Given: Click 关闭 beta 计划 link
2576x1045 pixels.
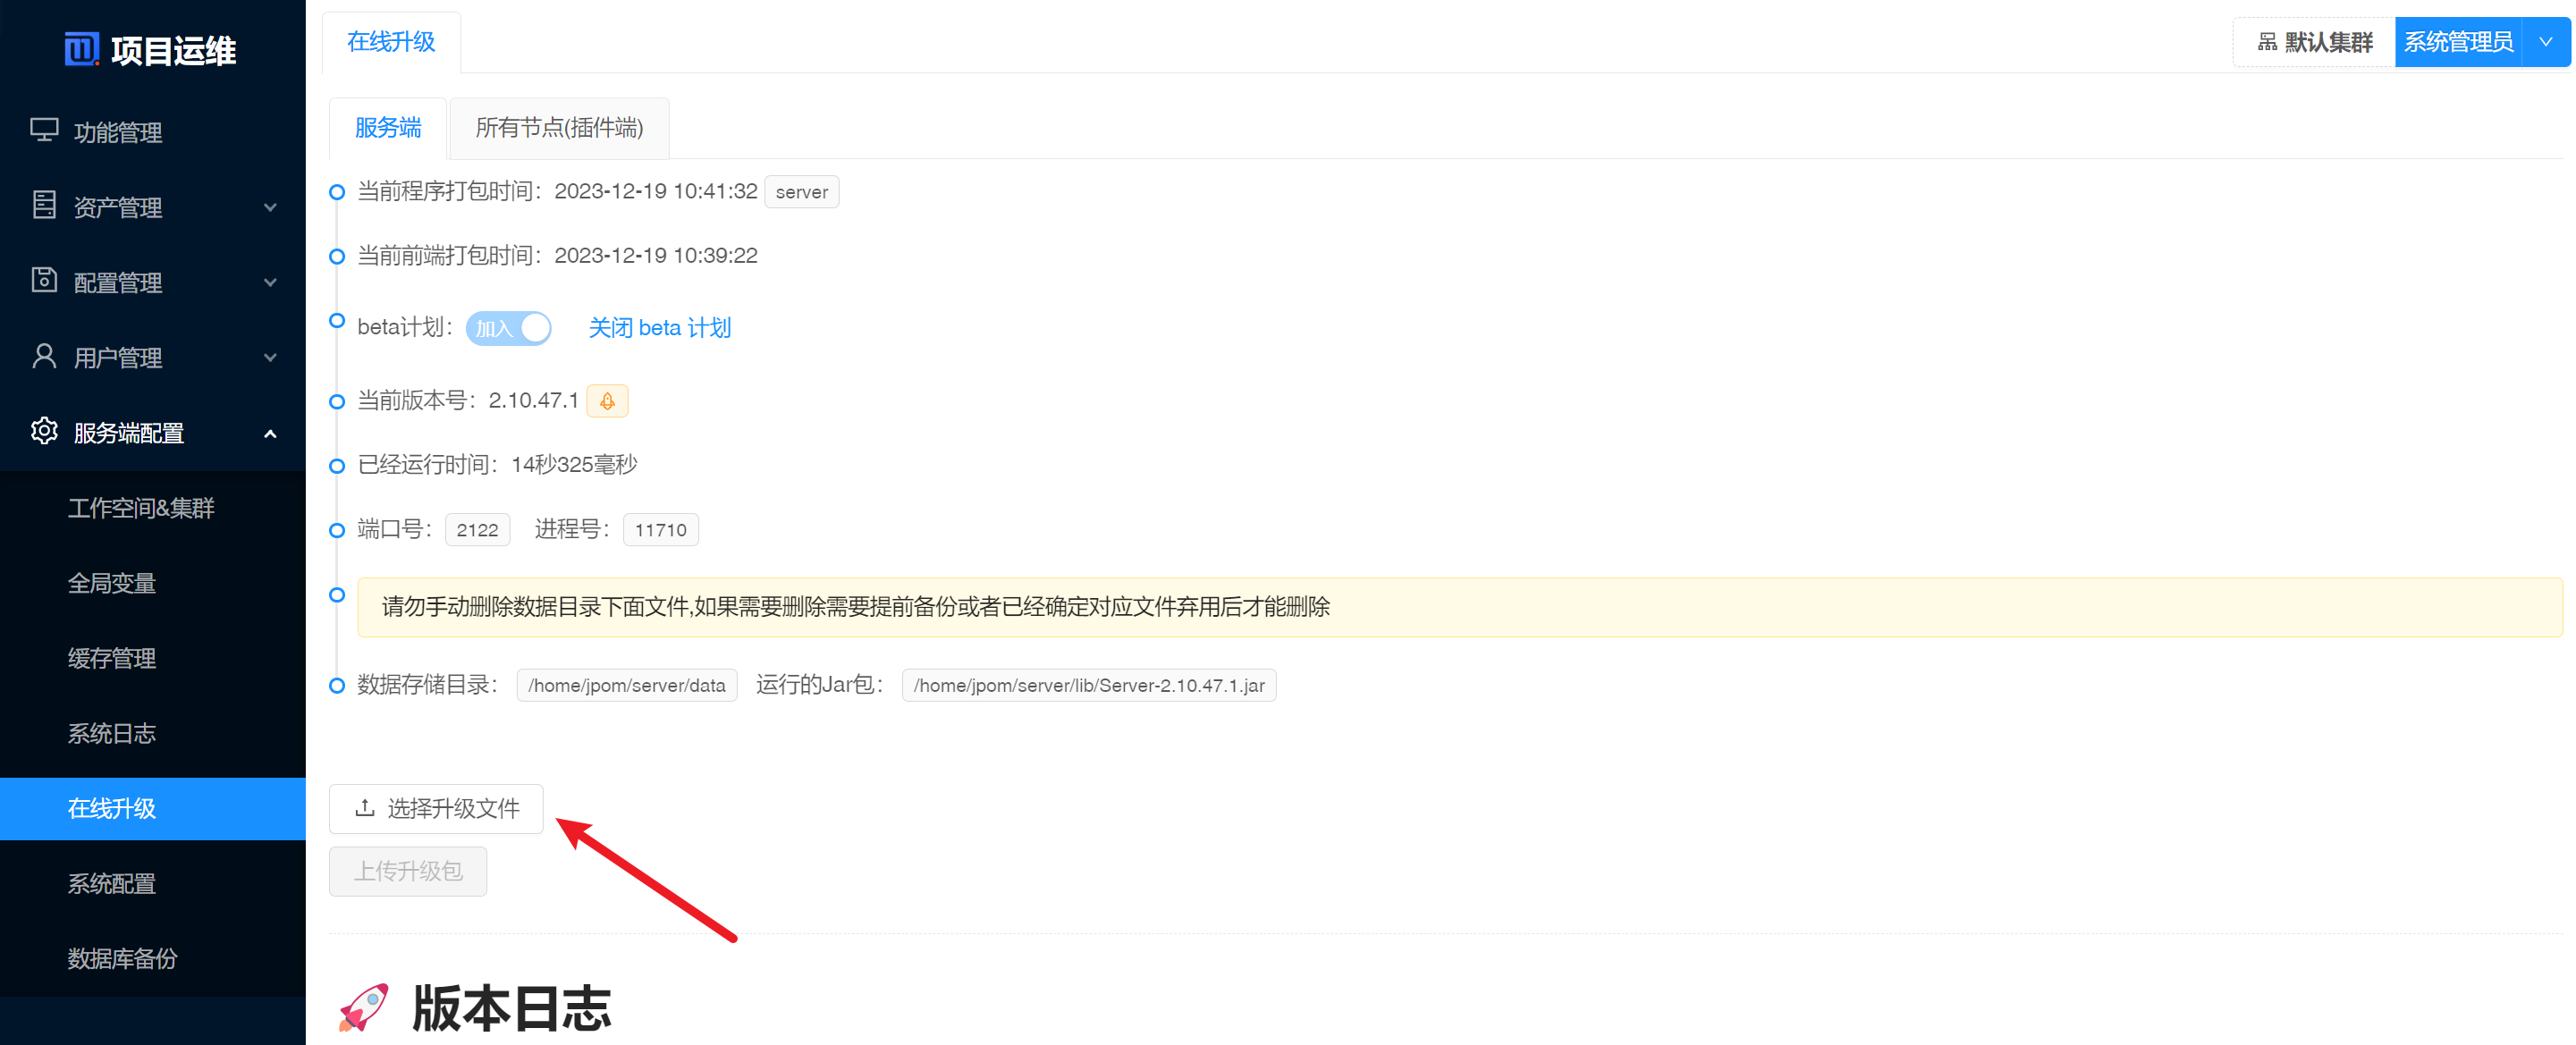Looking at the screenshot, I should coord(659,328).
